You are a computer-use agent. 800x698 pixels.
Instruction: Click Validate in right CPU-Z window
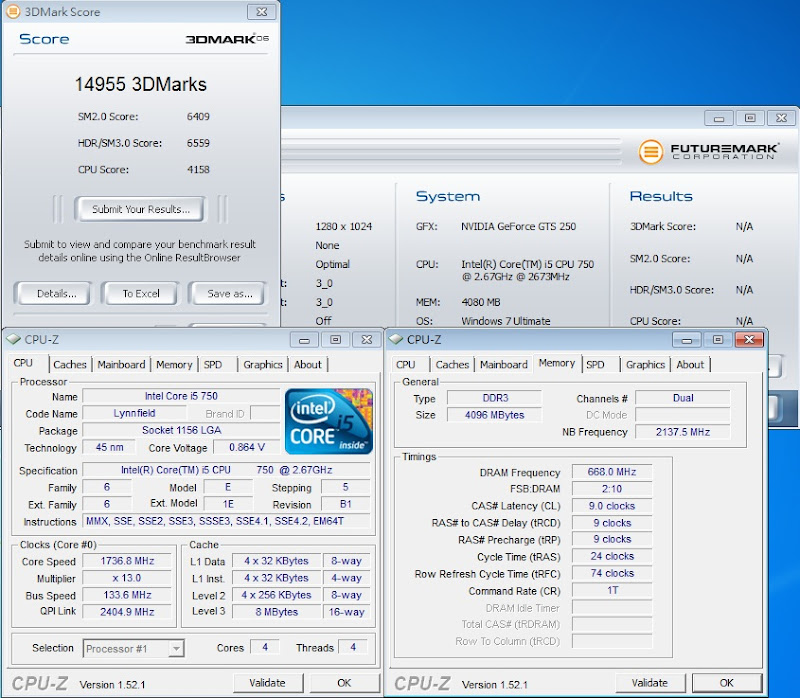[x=650, y=683]
